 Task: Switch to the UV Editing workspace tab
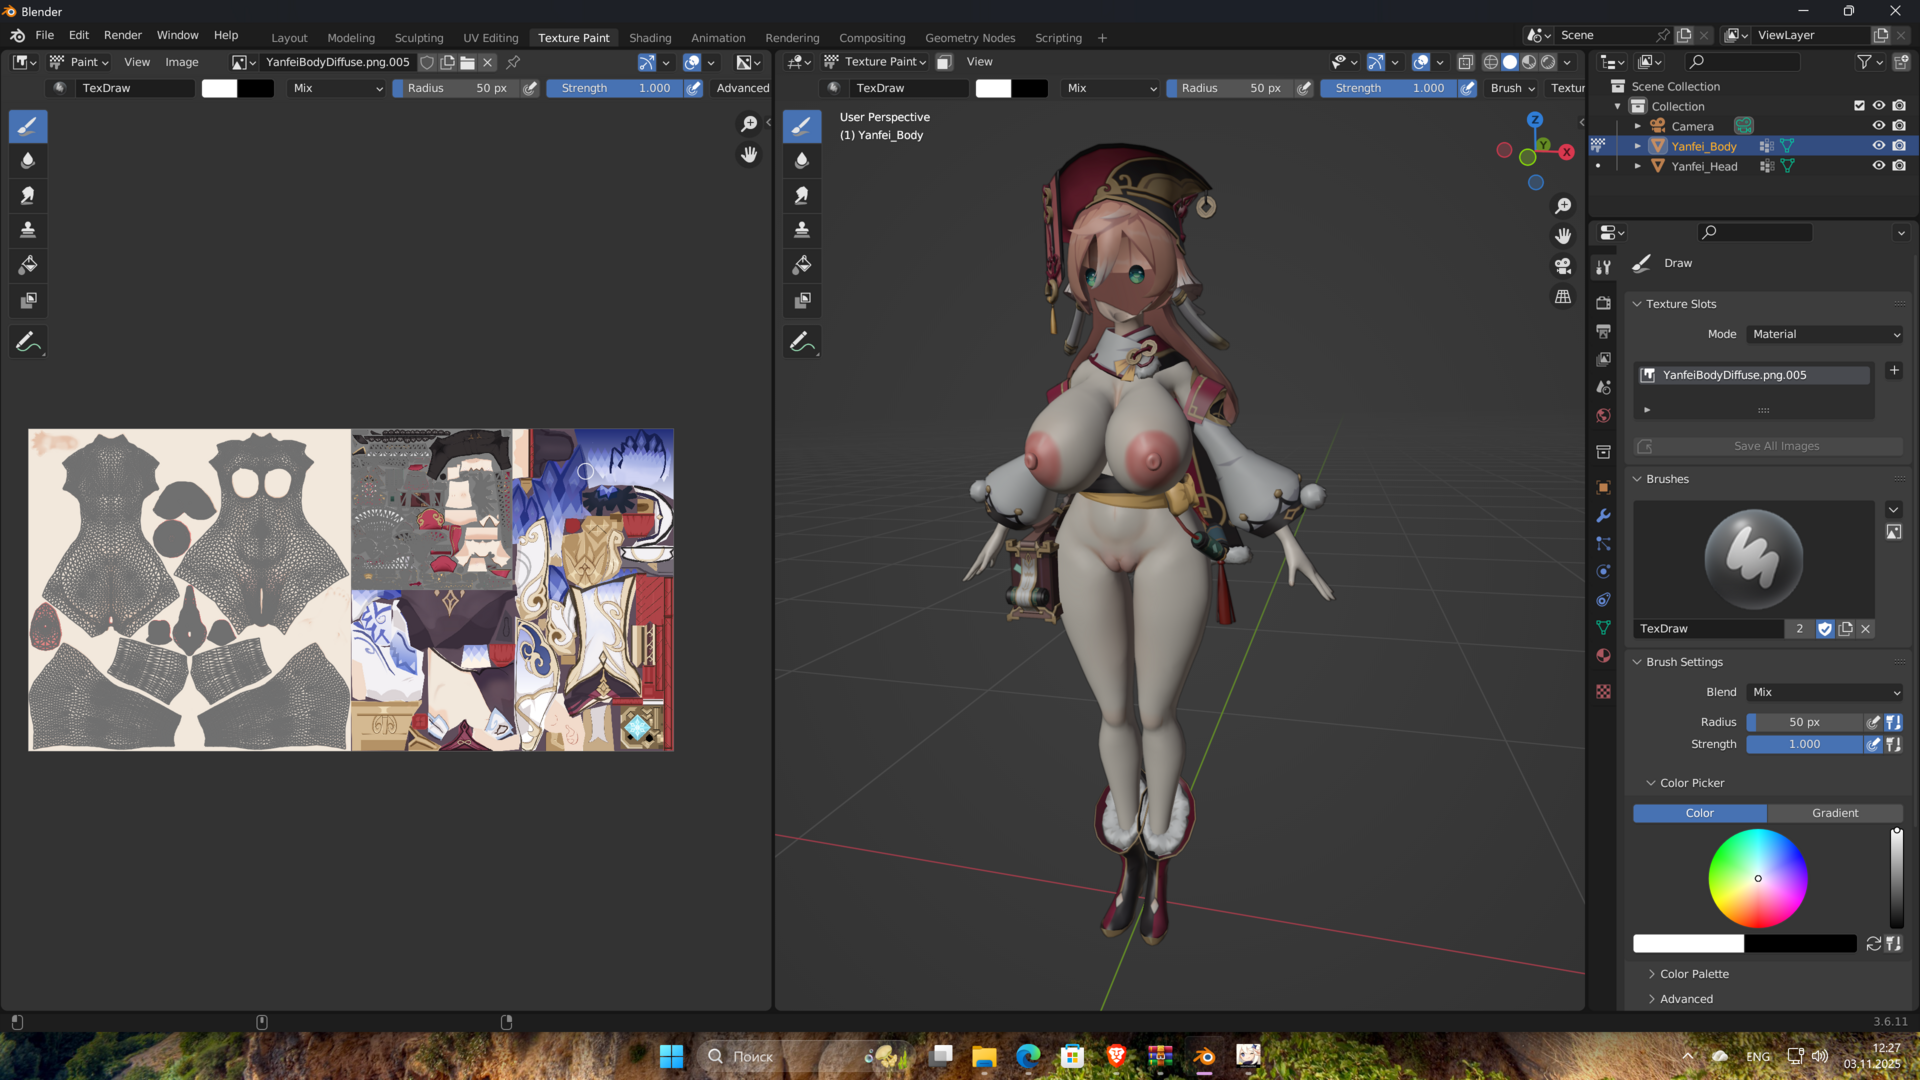point(490,38)
